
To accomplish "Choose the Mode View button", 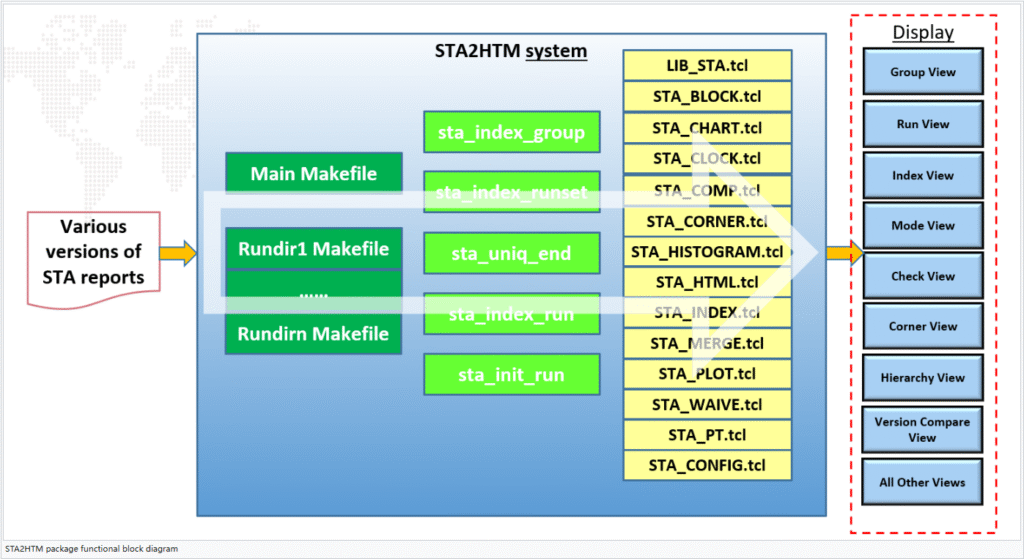I will tap(922, 226).
